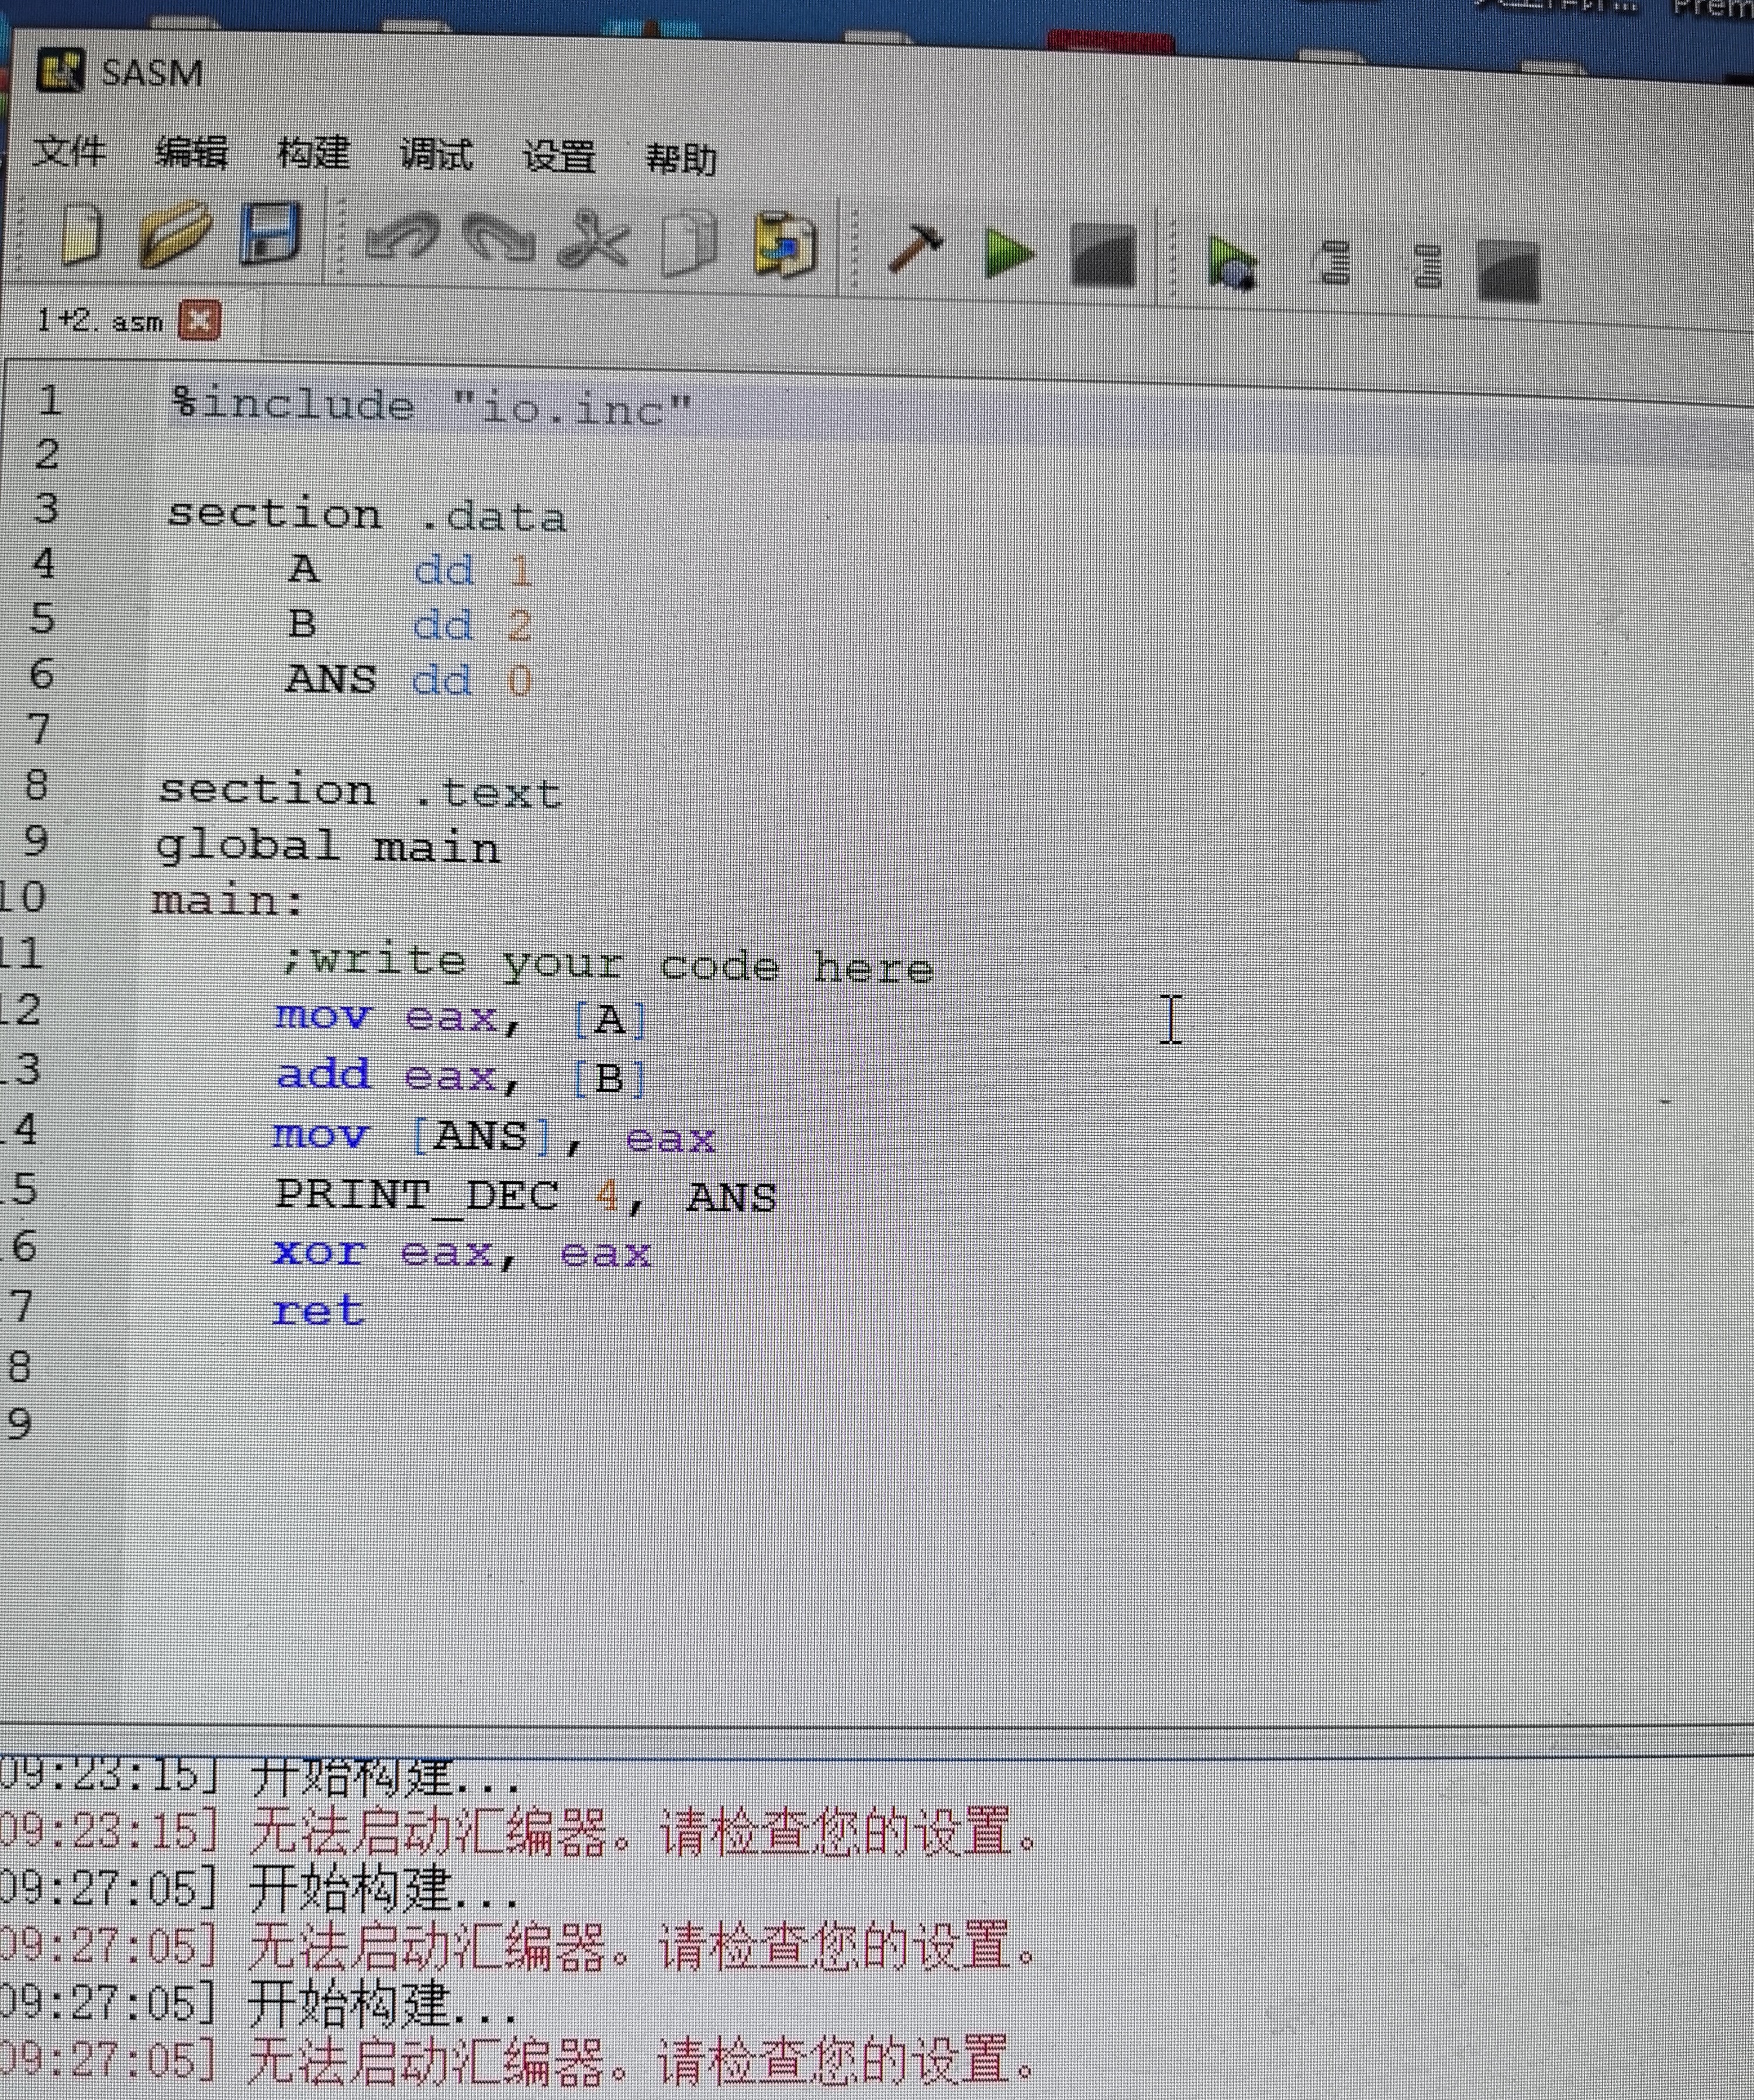Open the 文件 menu
The height and width of the screenshot is (2100, 1754).
69,152
